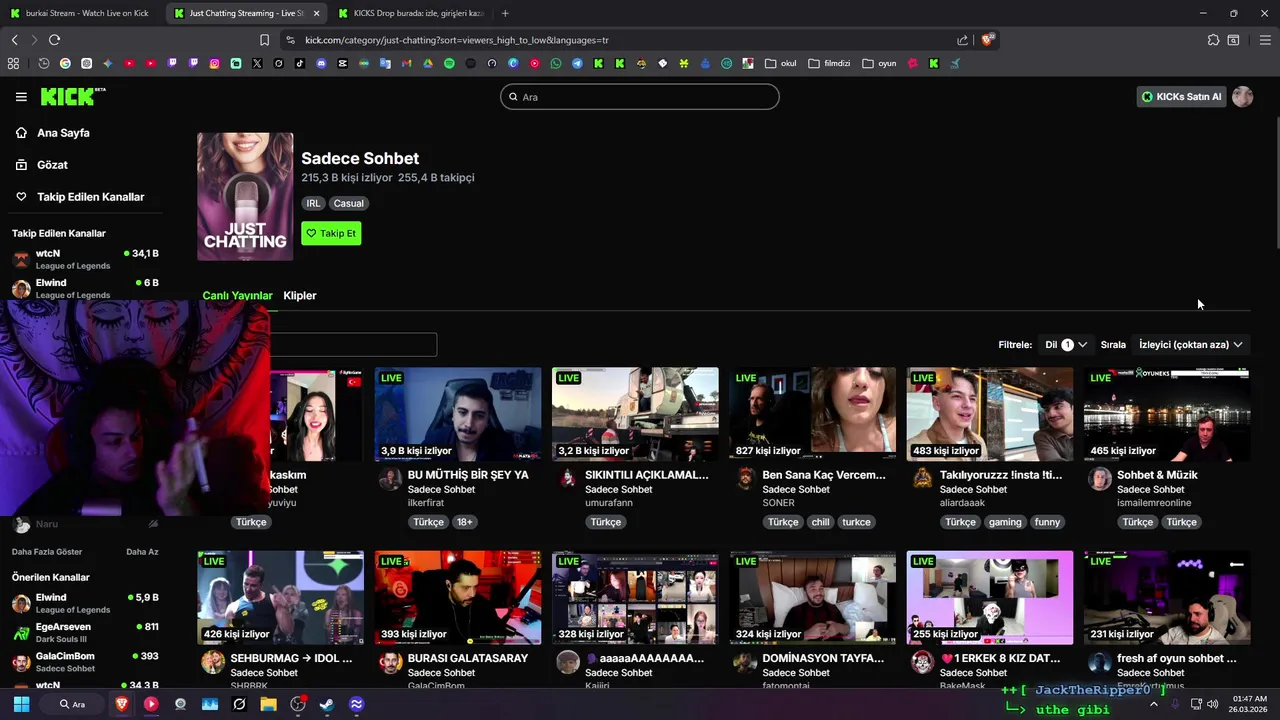Viewport: 1280px width, 720px height.
Task: Open the filmdizi bookmarks folder
Action: point(829,63)
